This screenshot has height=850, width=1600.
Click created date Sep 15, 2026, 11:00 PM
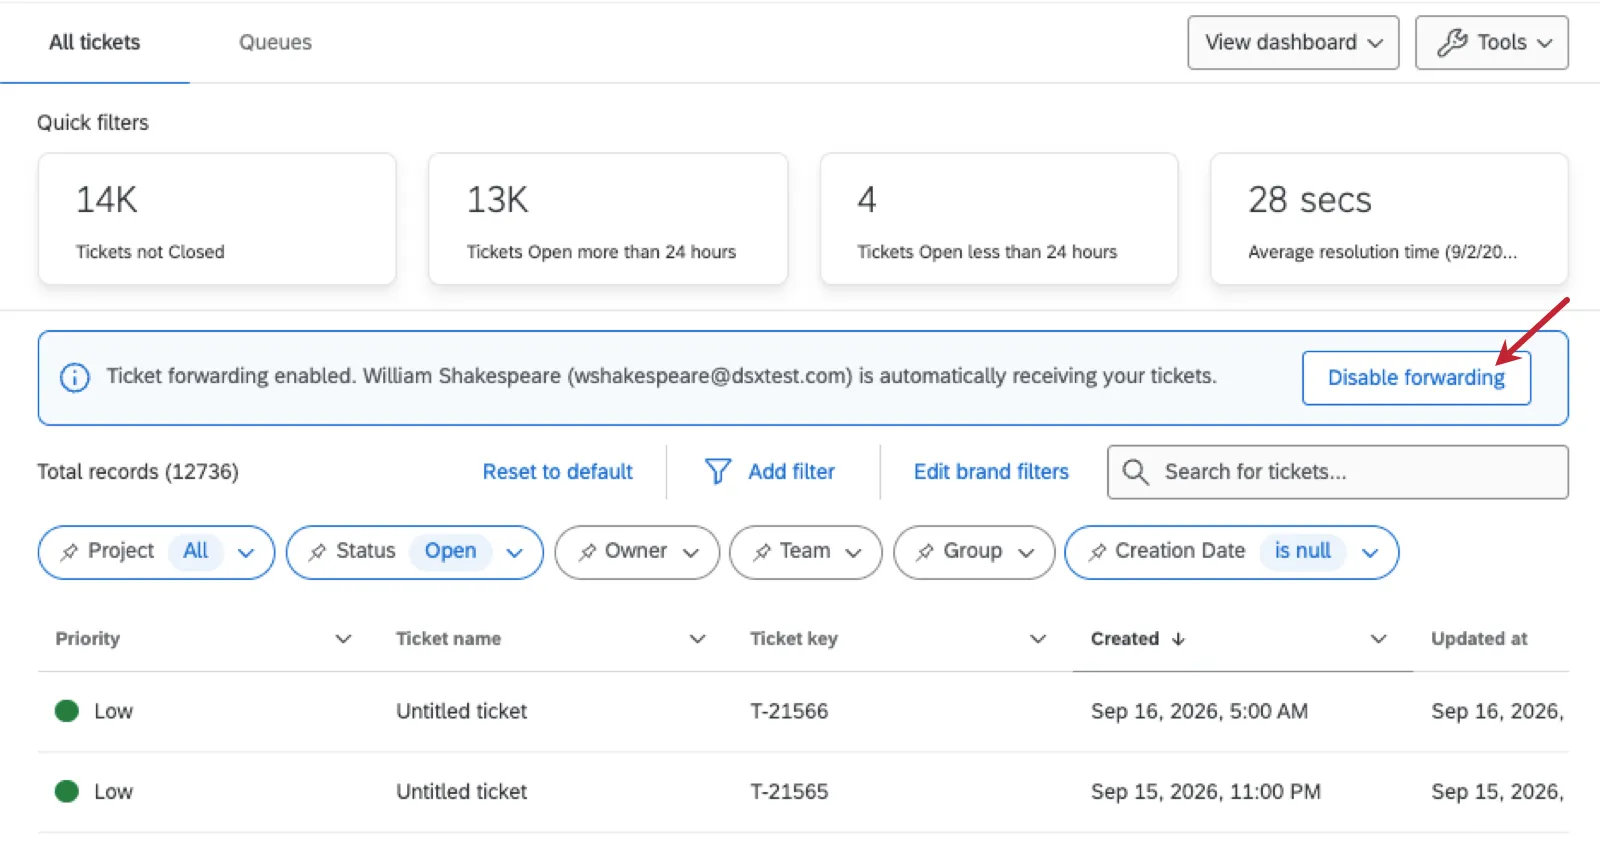(1205, 791)
